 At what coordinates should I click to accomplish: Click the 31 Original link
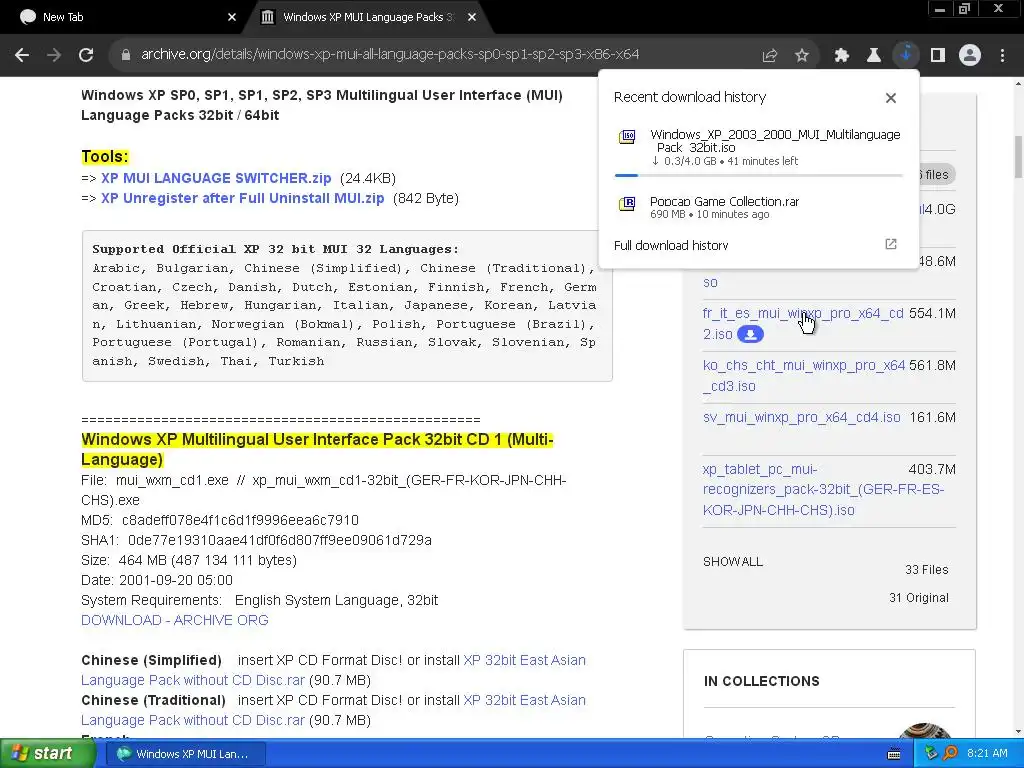918,598
